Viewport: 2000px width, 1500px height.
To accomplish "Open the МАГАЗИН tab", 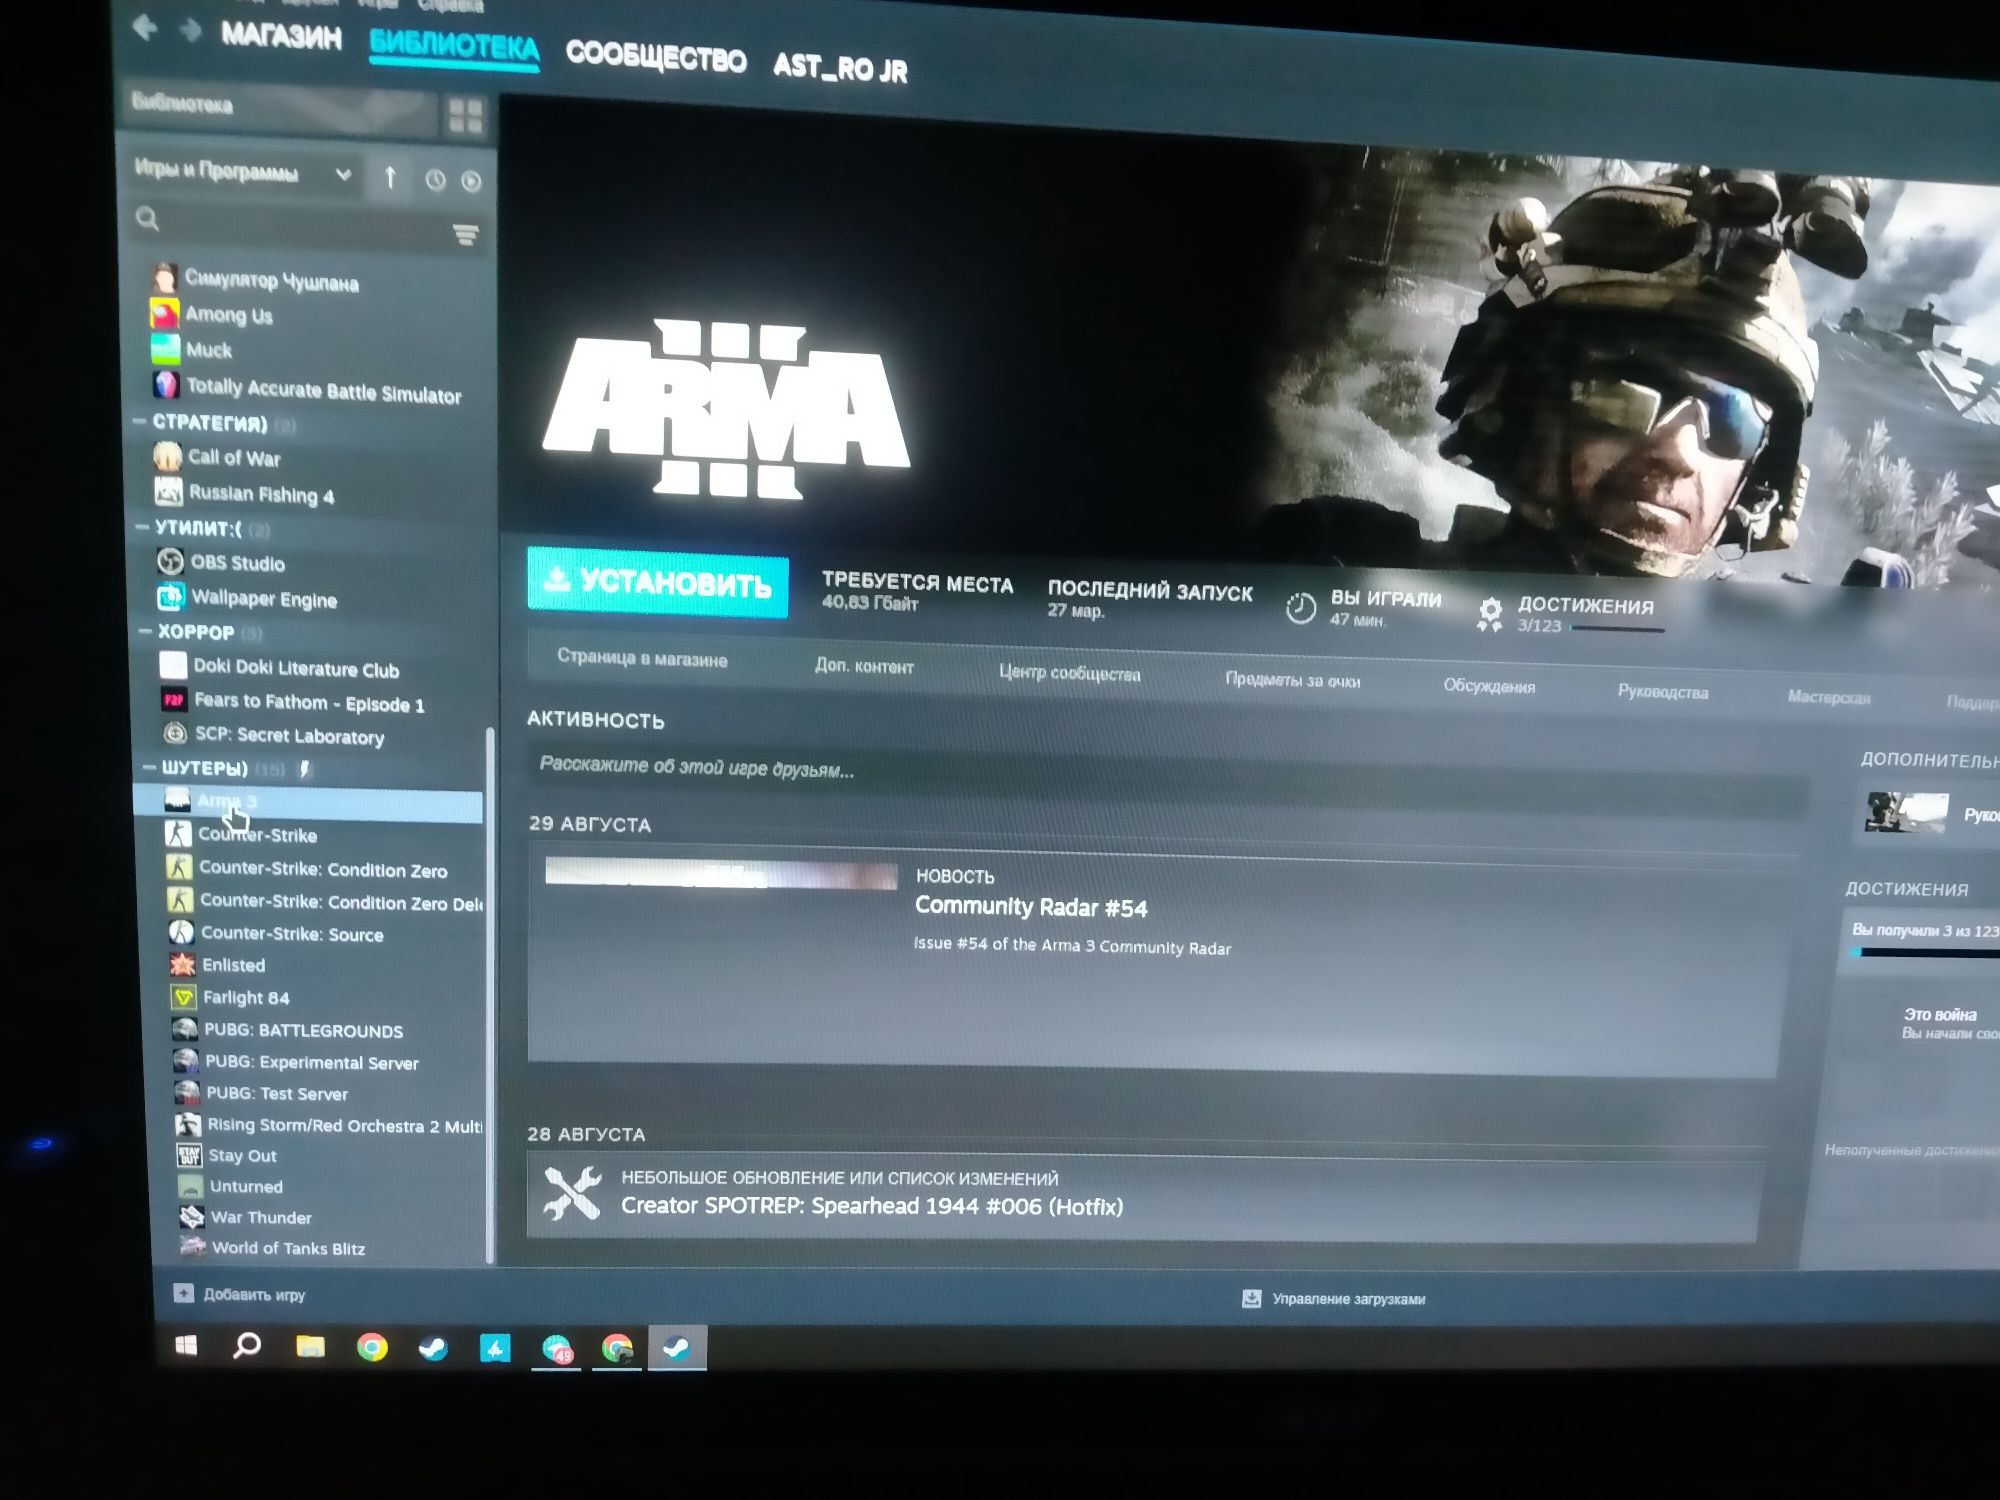I will 282,36.
